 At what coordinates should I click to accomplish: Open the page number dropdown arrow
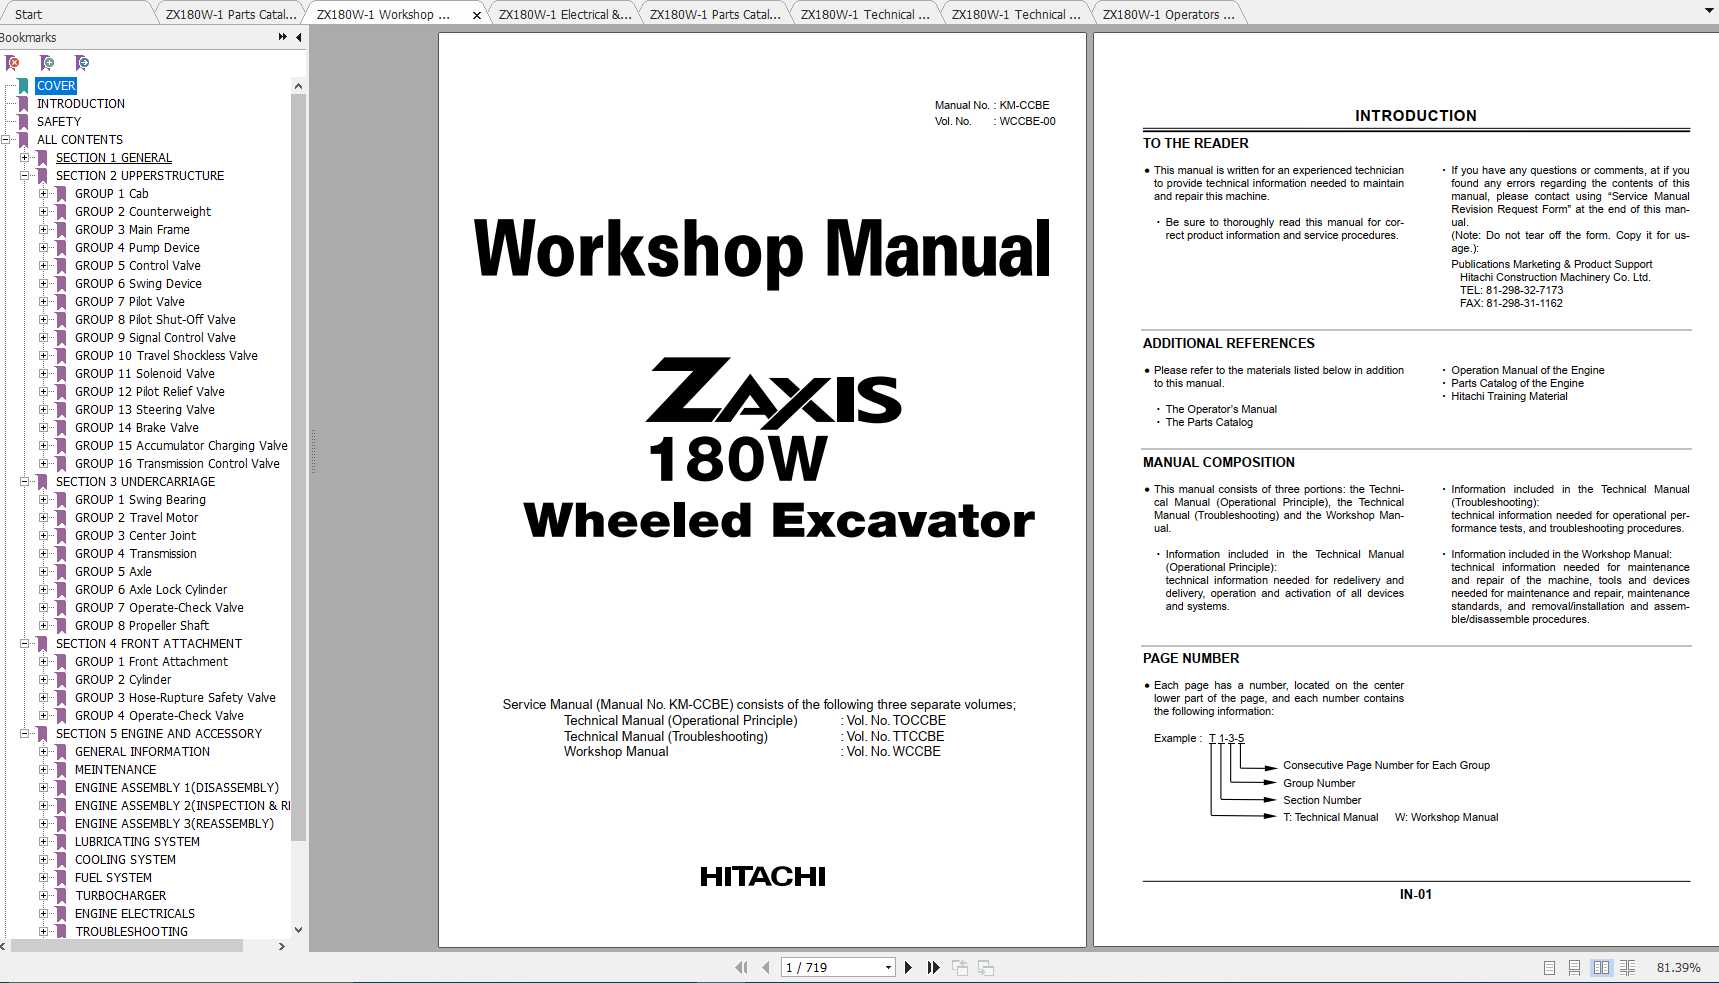pos(887,967)
